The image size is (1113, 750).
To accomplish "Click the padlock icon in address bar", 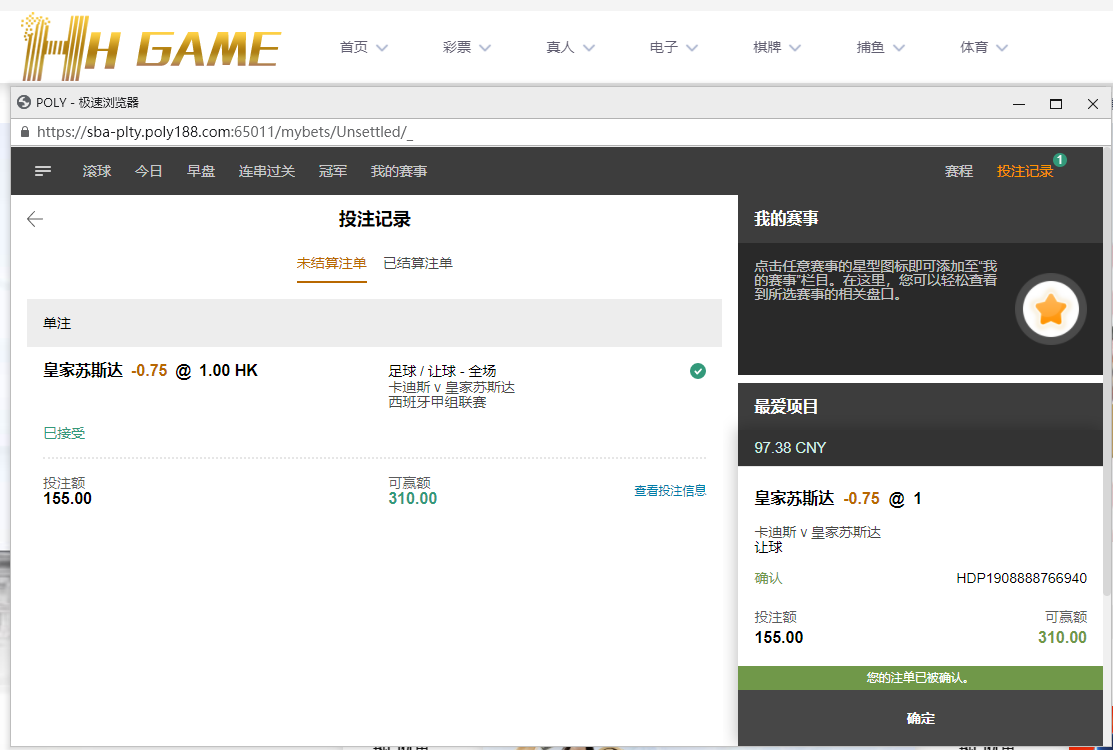I will tap(24, 132).
